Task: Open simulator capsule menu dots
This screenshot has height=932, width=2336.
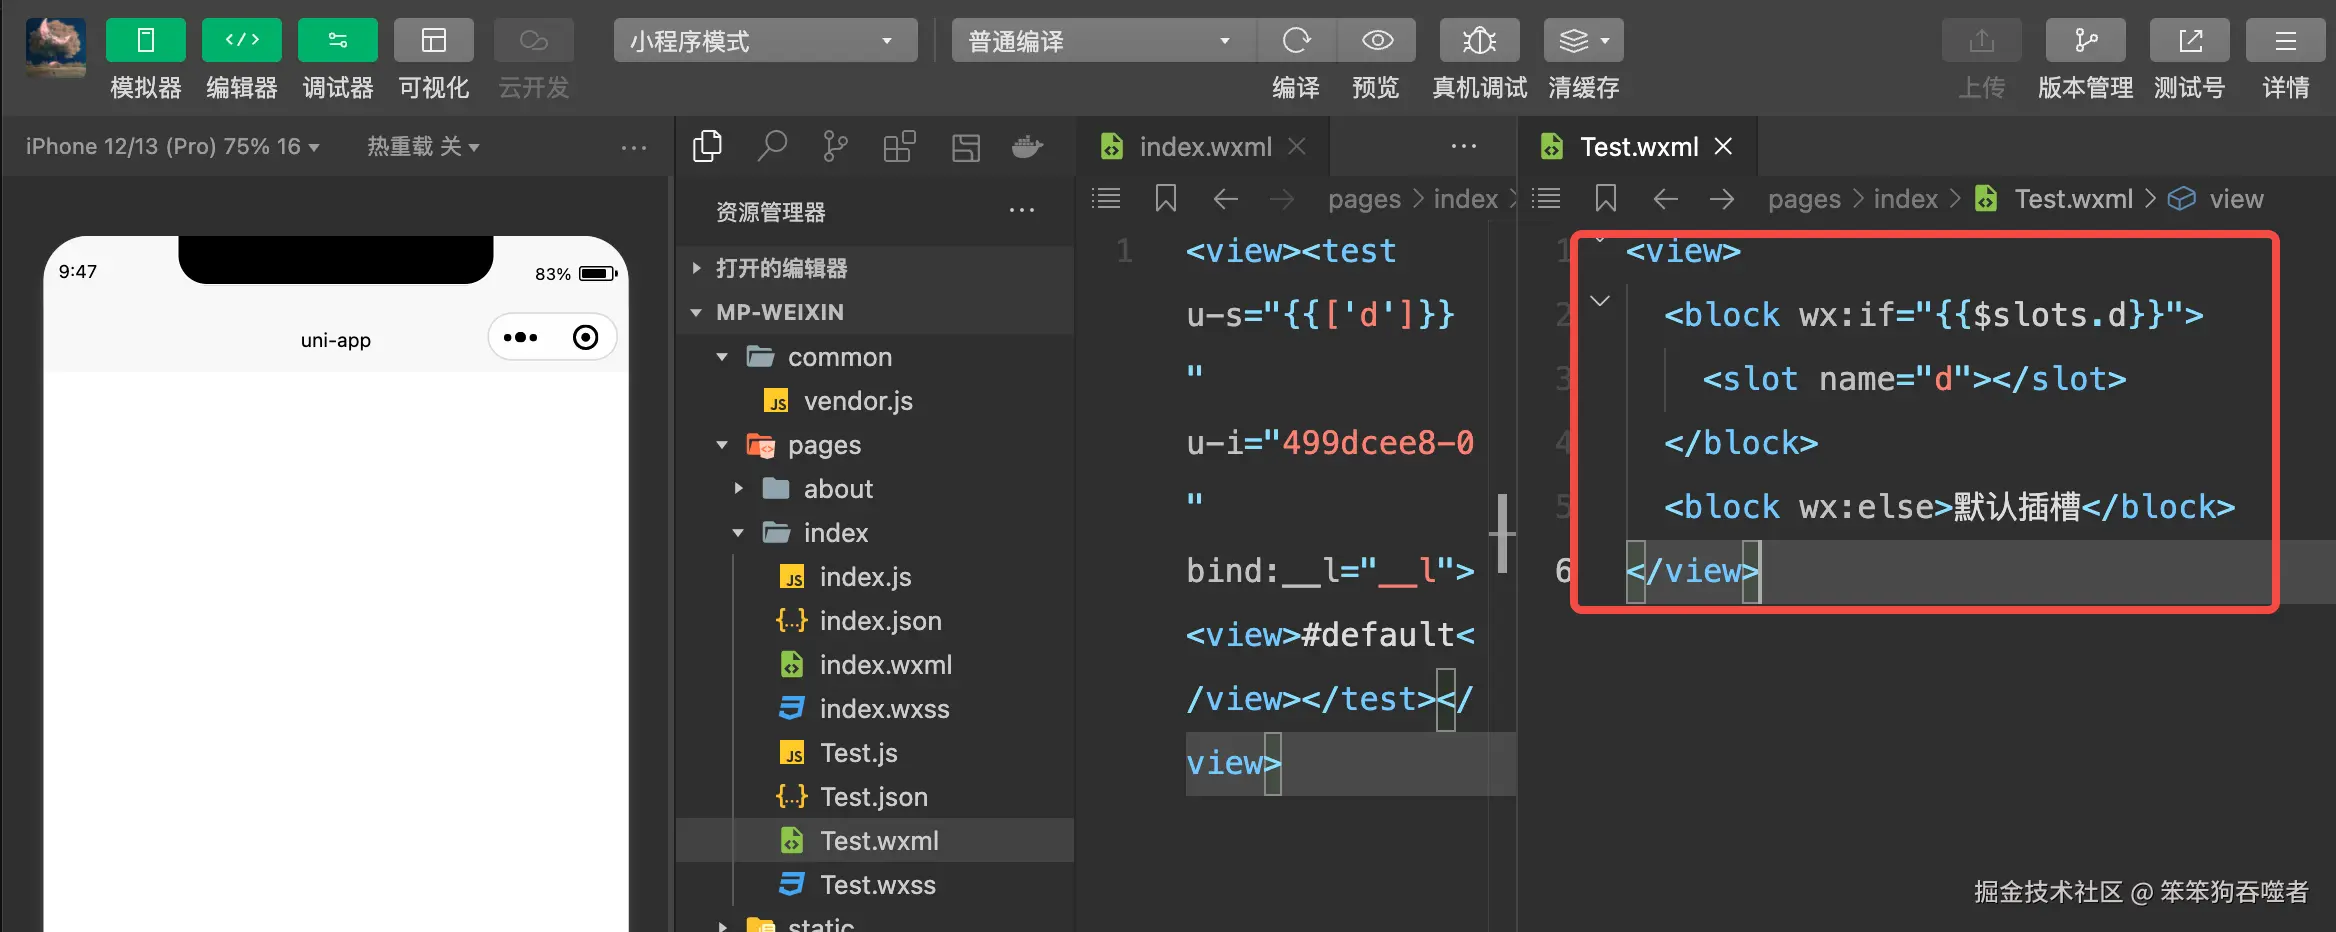Action: pos(520,337)
